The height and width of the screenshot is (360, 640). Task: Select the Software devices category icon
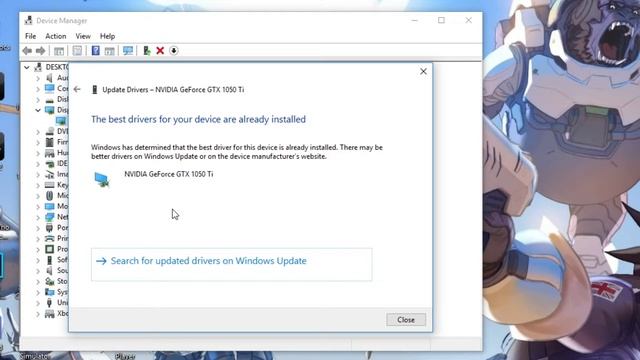[x=49, y=260]
